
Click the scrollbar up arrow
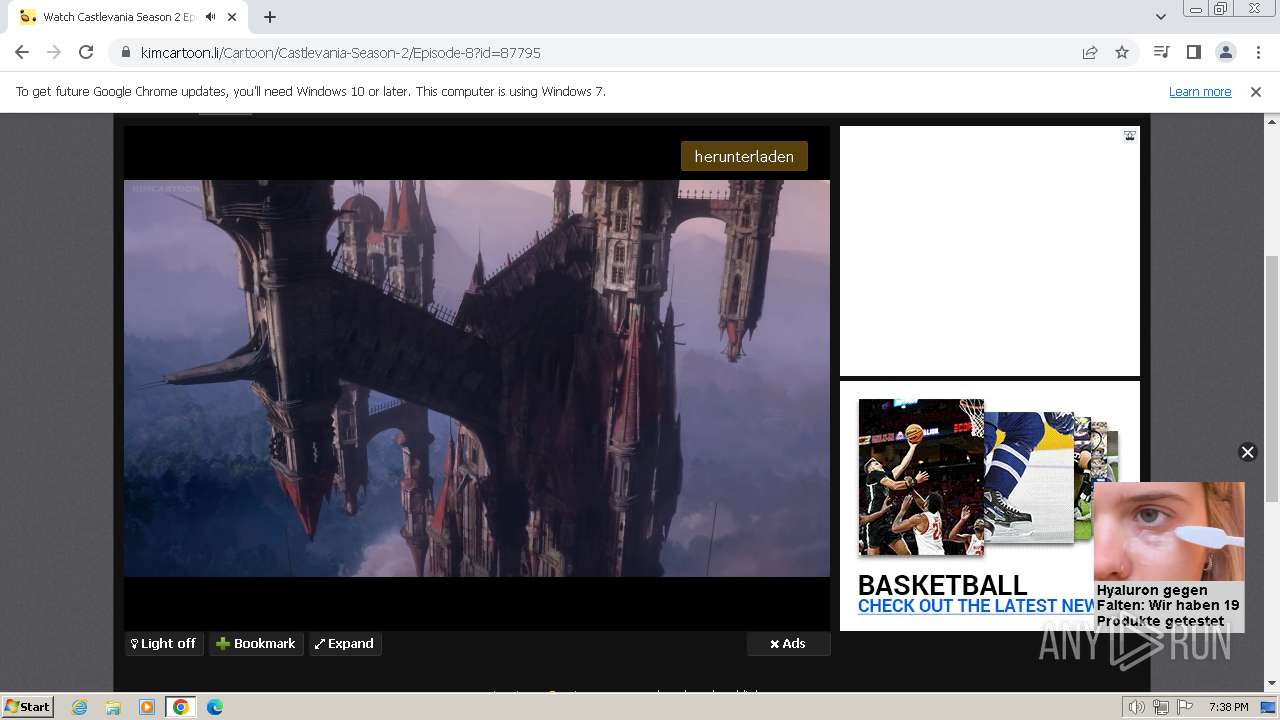pos(1271,121)
